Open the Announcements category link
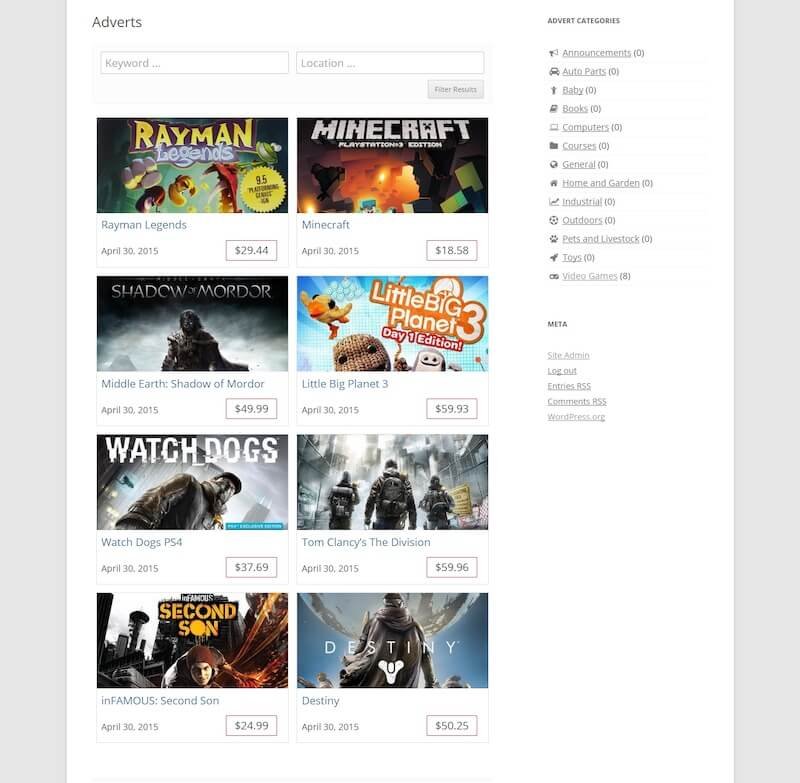The height and width of the screenshot is (783, 800). [x=596, y=53]
